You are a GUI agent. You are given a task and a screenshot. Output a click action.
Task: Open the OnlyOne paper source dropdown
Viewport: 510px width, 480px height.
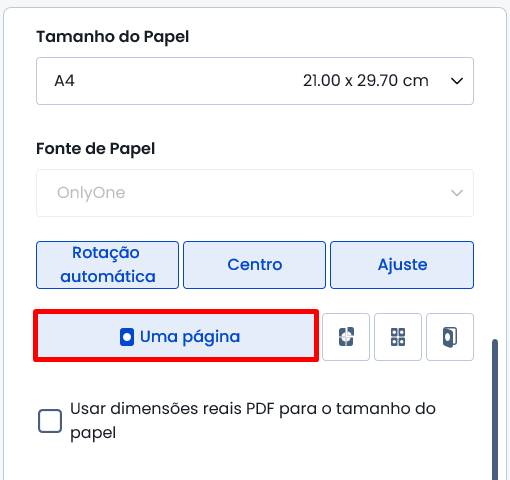tap(255, 193)
